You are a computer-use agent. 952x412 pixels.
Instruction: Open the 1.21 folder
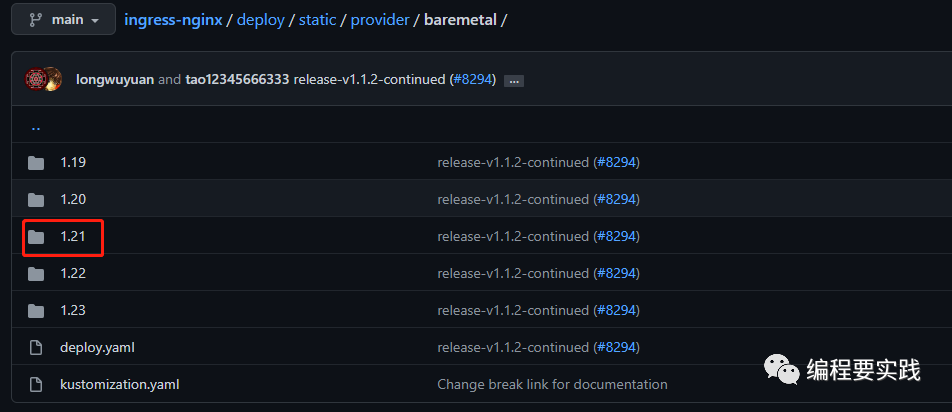pos(73,237)
